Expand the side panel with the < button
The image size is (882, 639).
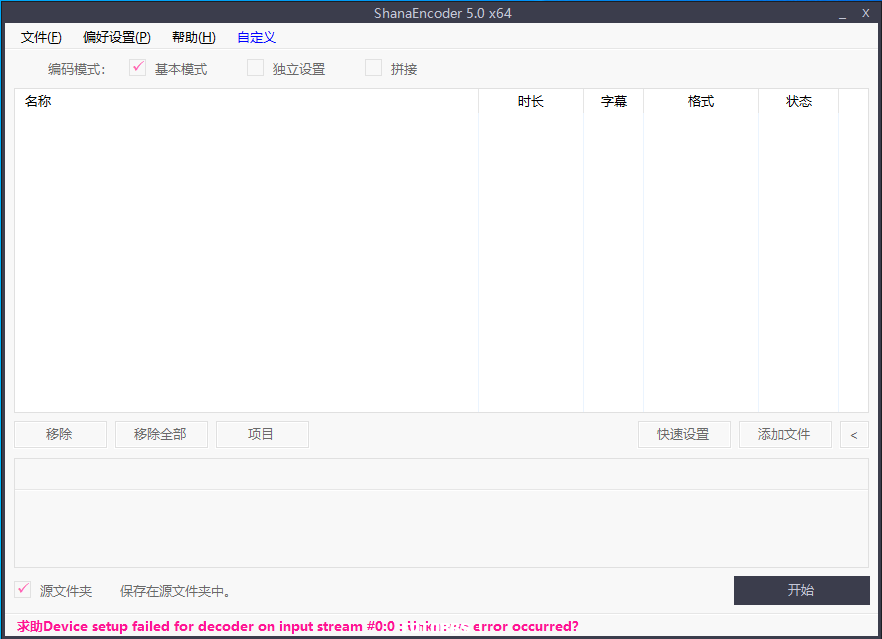coord(854,434)
